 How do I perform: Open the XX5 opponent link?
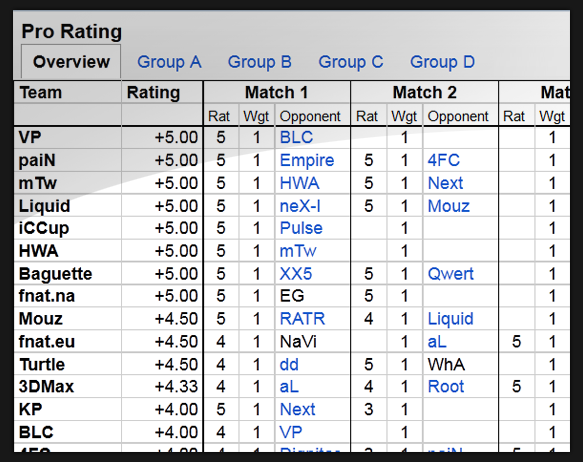(x=296, y=274)
